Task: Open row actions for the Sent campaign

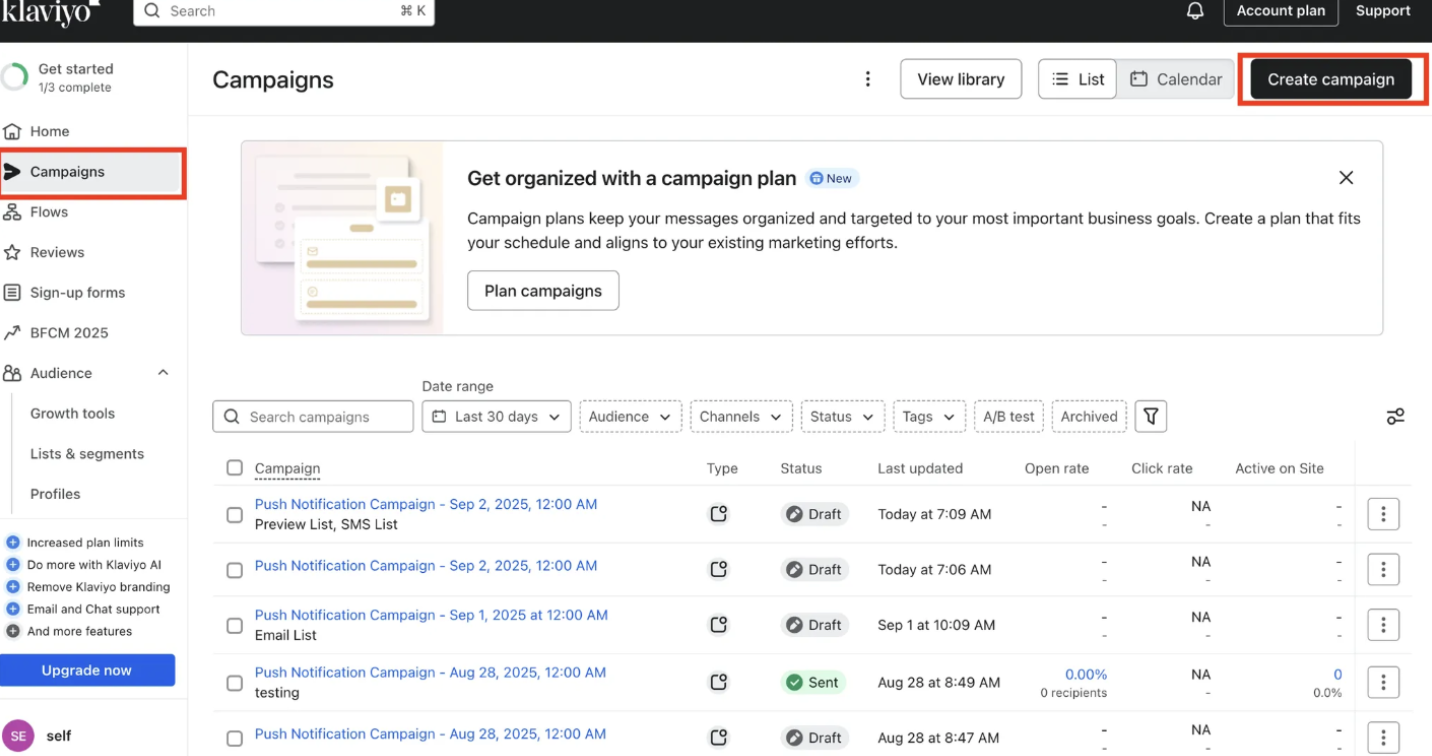Action: (1383, 682)
